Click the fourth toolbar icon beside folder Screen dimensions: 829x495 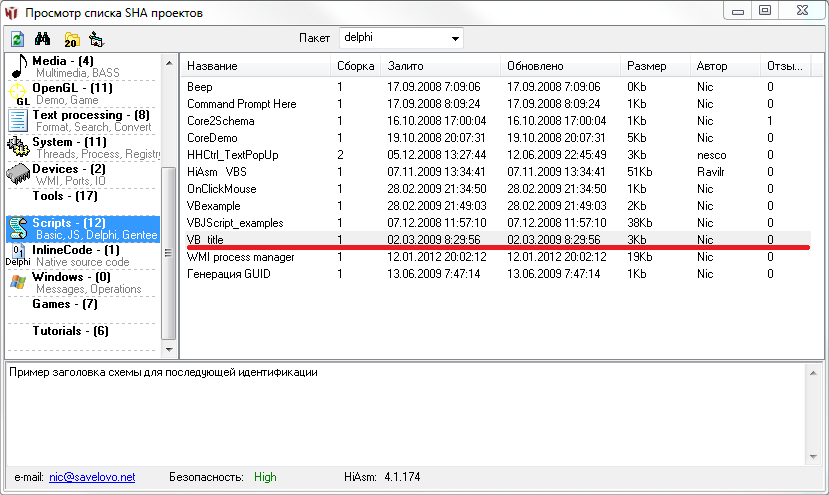[96, 39]
